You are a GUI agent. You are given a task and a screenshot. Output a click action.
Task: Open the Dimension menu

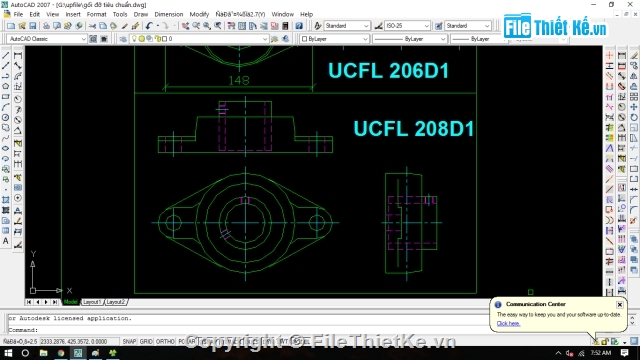(x=169, y=14)
